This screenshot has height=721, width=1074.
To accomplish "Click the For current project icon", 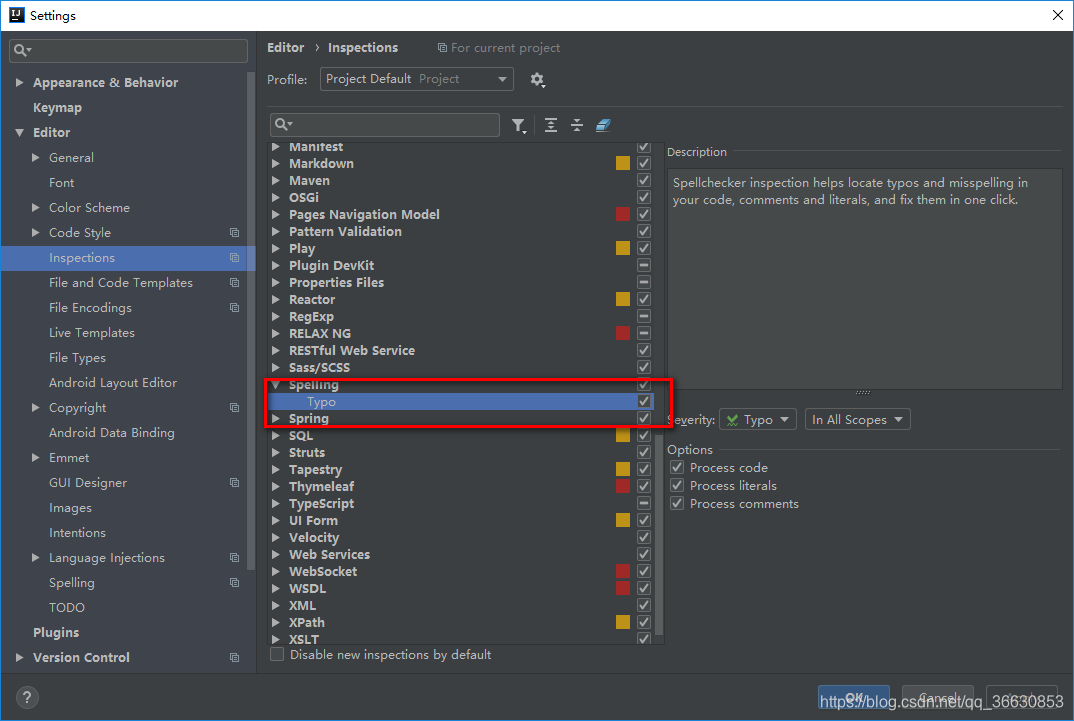I will click(x=442, y=48).
